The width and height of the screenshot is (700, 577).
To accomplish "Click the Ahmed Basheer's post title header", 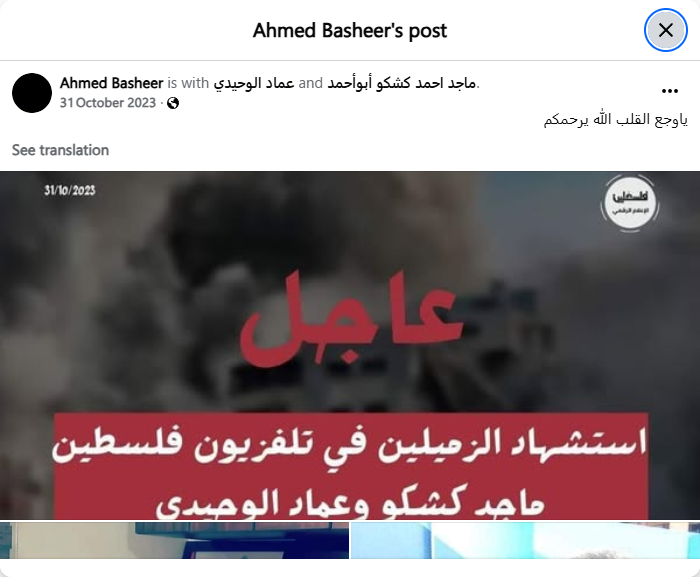I will coord(350,30).
